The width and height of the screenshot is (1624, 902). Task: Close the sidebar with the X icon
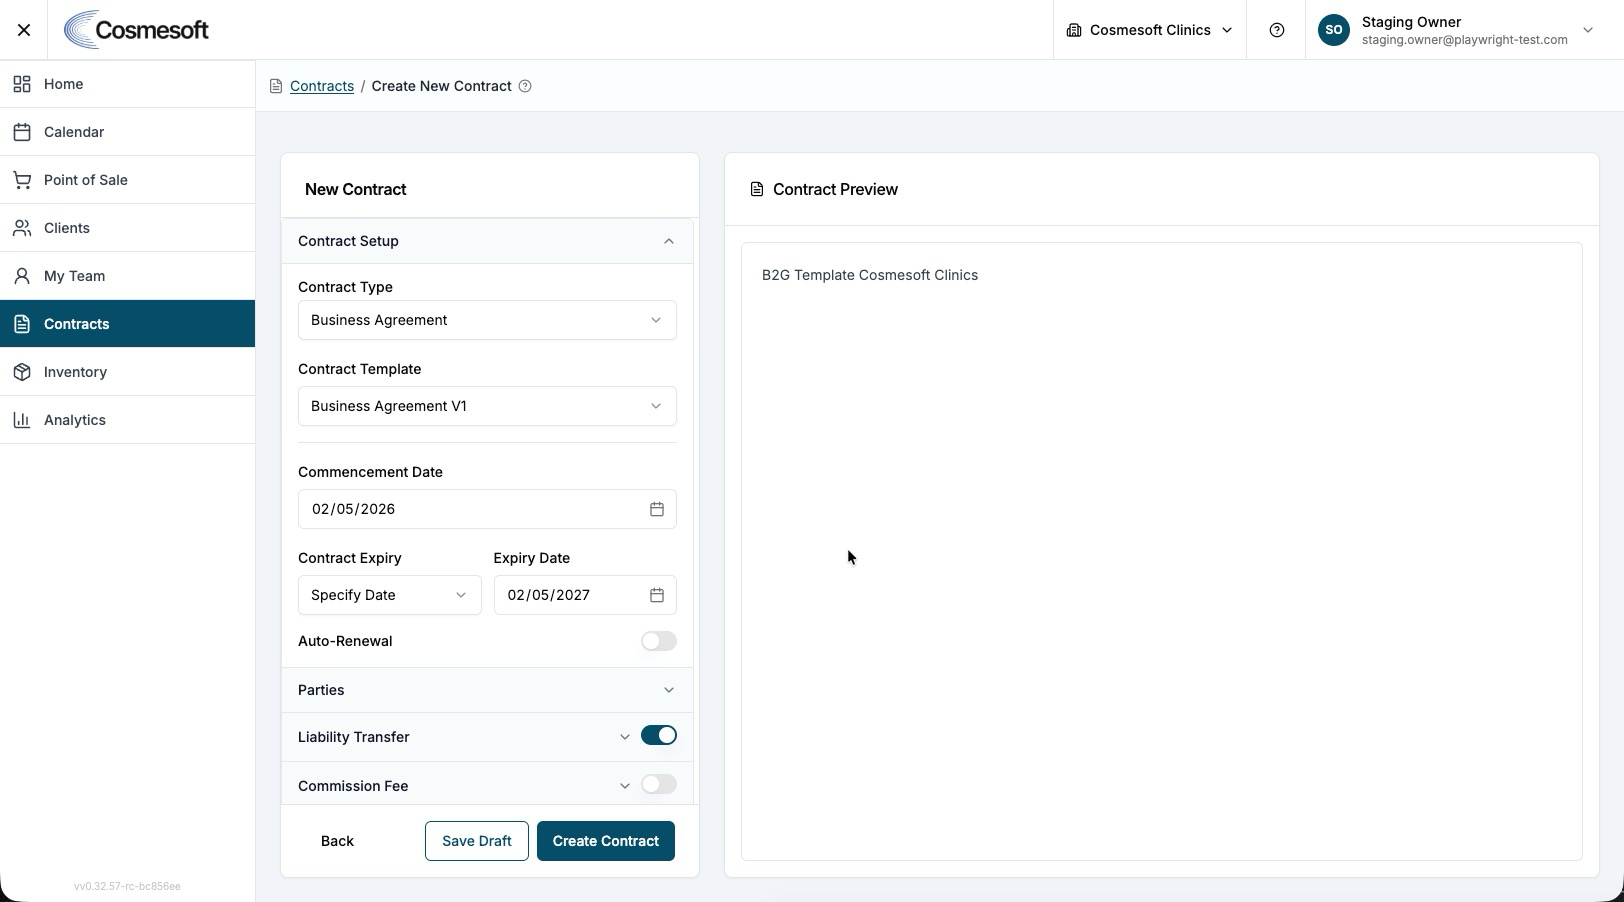(x=24, y=30)
